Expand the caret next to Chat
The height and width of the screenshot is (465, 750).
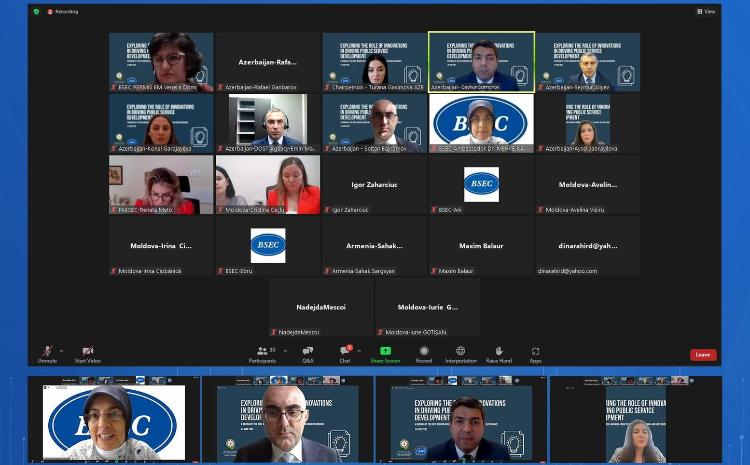click(359, 351)
